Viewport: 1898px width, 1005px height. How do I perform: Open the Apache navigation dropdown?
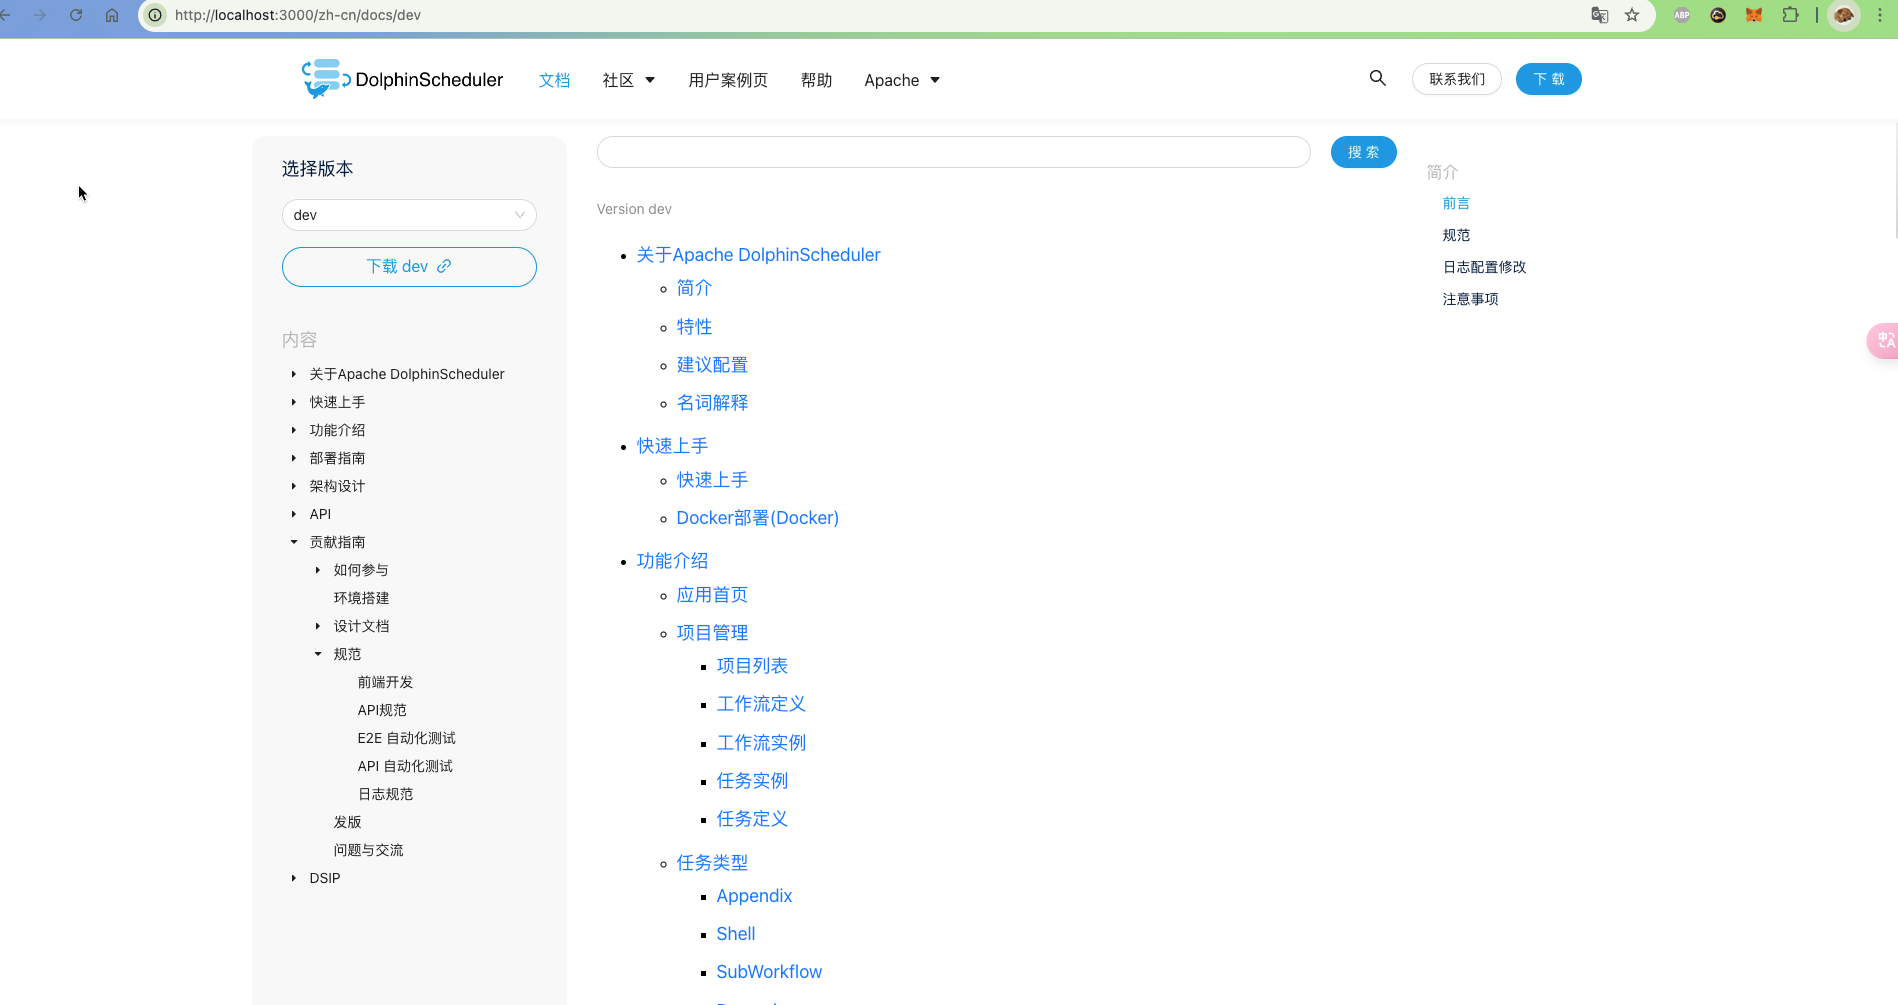point(901,80)
